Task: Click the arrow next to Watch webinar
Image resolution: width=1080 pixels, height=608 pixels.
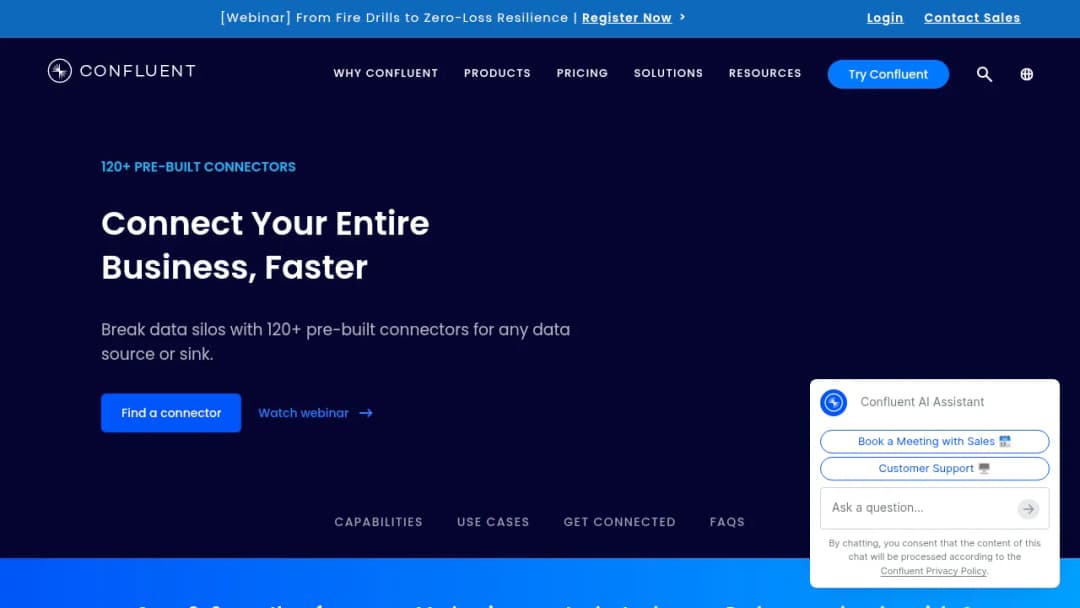Action: [x=366, y=413]
